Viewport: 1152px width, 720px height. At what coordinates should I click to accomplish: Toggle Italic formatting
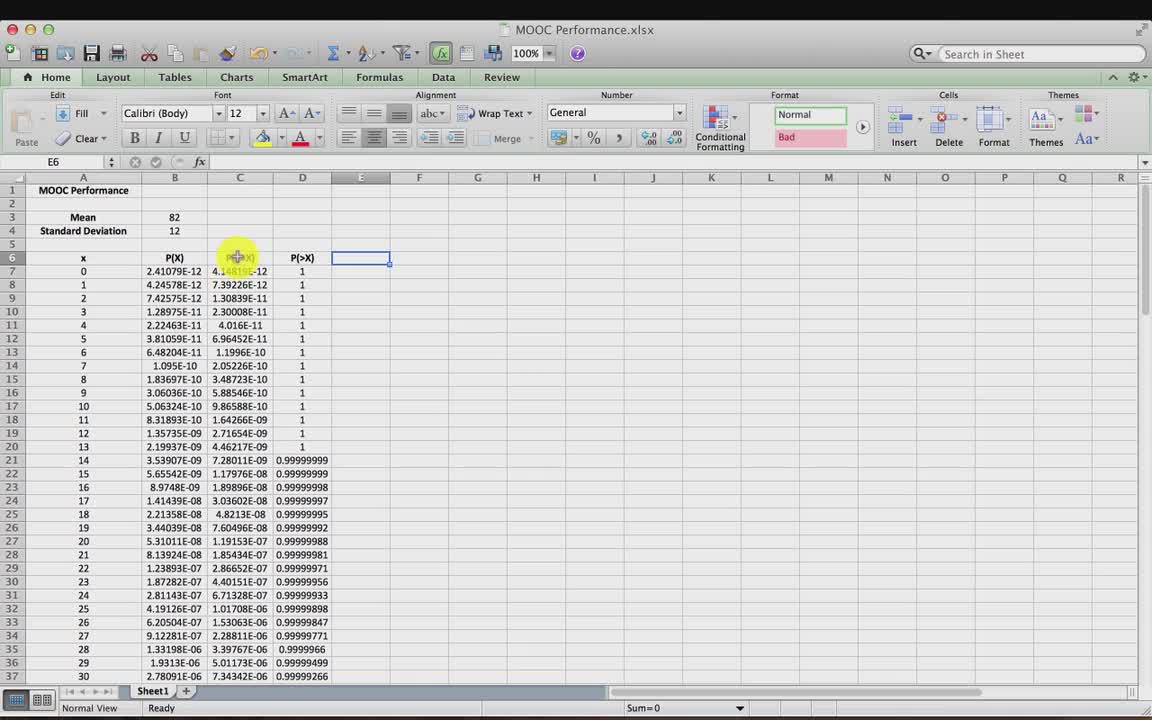point(158,139)
